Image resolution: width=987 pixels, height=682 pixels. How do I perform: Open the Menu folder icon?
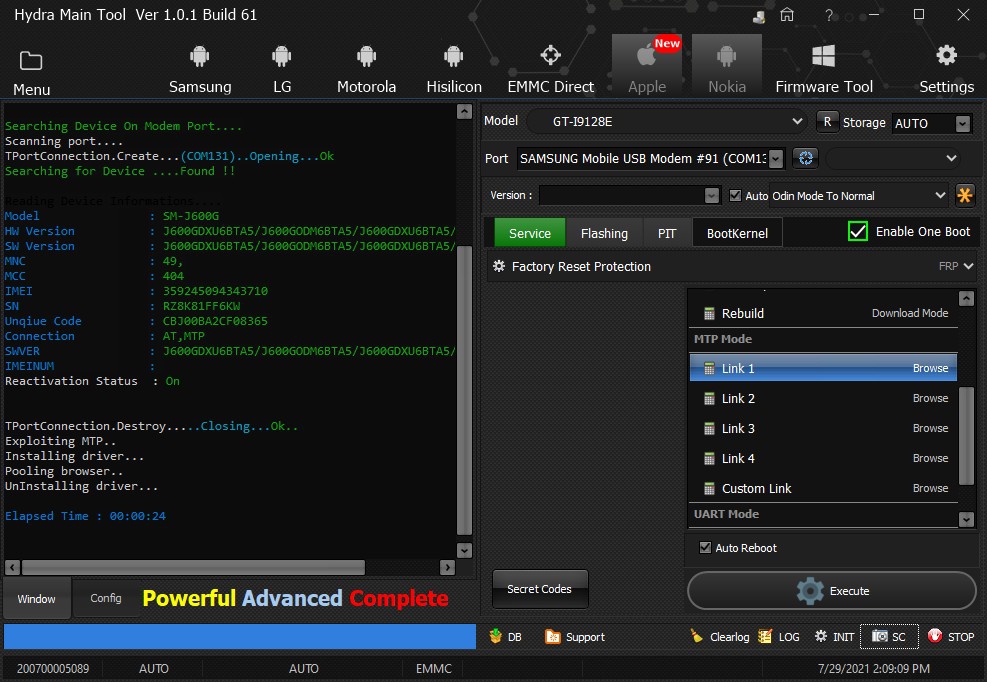point(31,61)
